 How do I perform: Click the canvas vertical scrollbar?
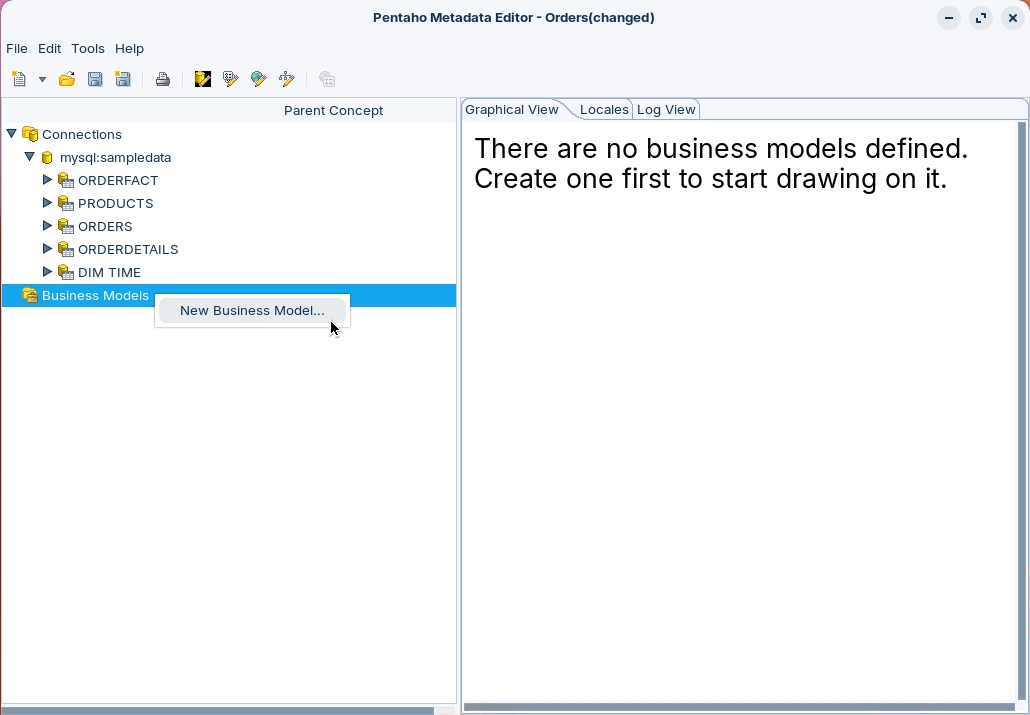tap(1022, 410)
